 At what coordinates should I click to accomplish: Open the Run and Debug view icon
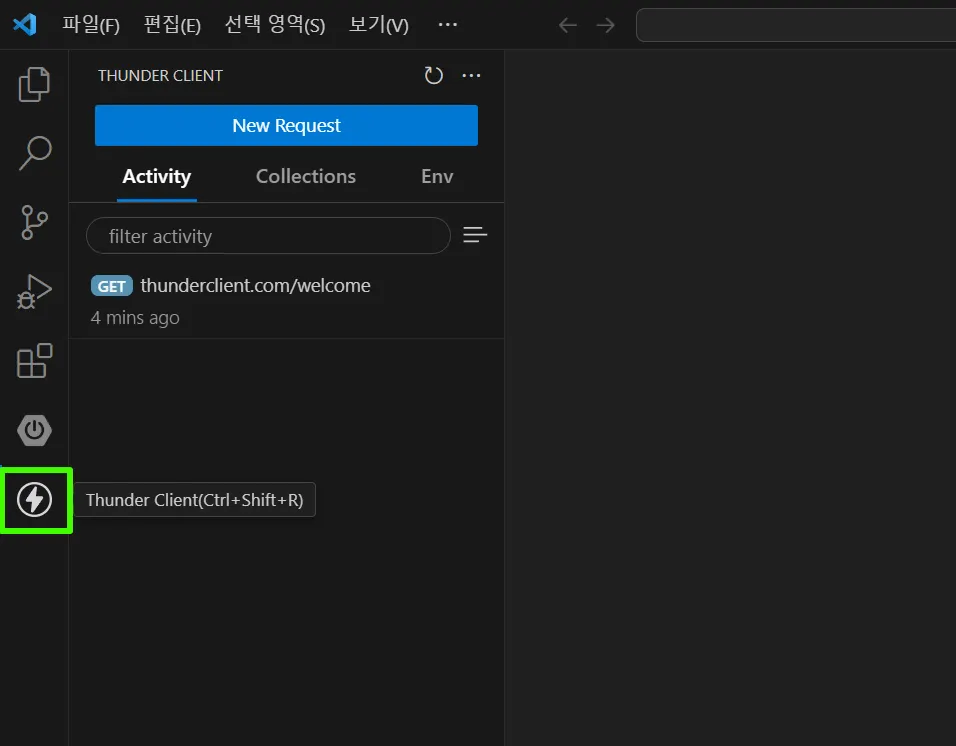(x=34, y=291)
